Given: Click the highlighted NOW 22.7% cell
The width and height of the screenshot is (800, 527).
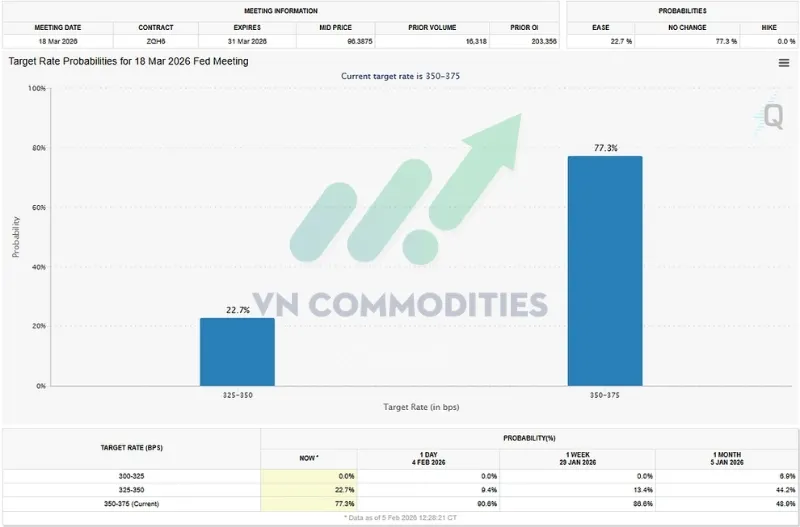Looking at the screenshot, I should tap(308, 490).
